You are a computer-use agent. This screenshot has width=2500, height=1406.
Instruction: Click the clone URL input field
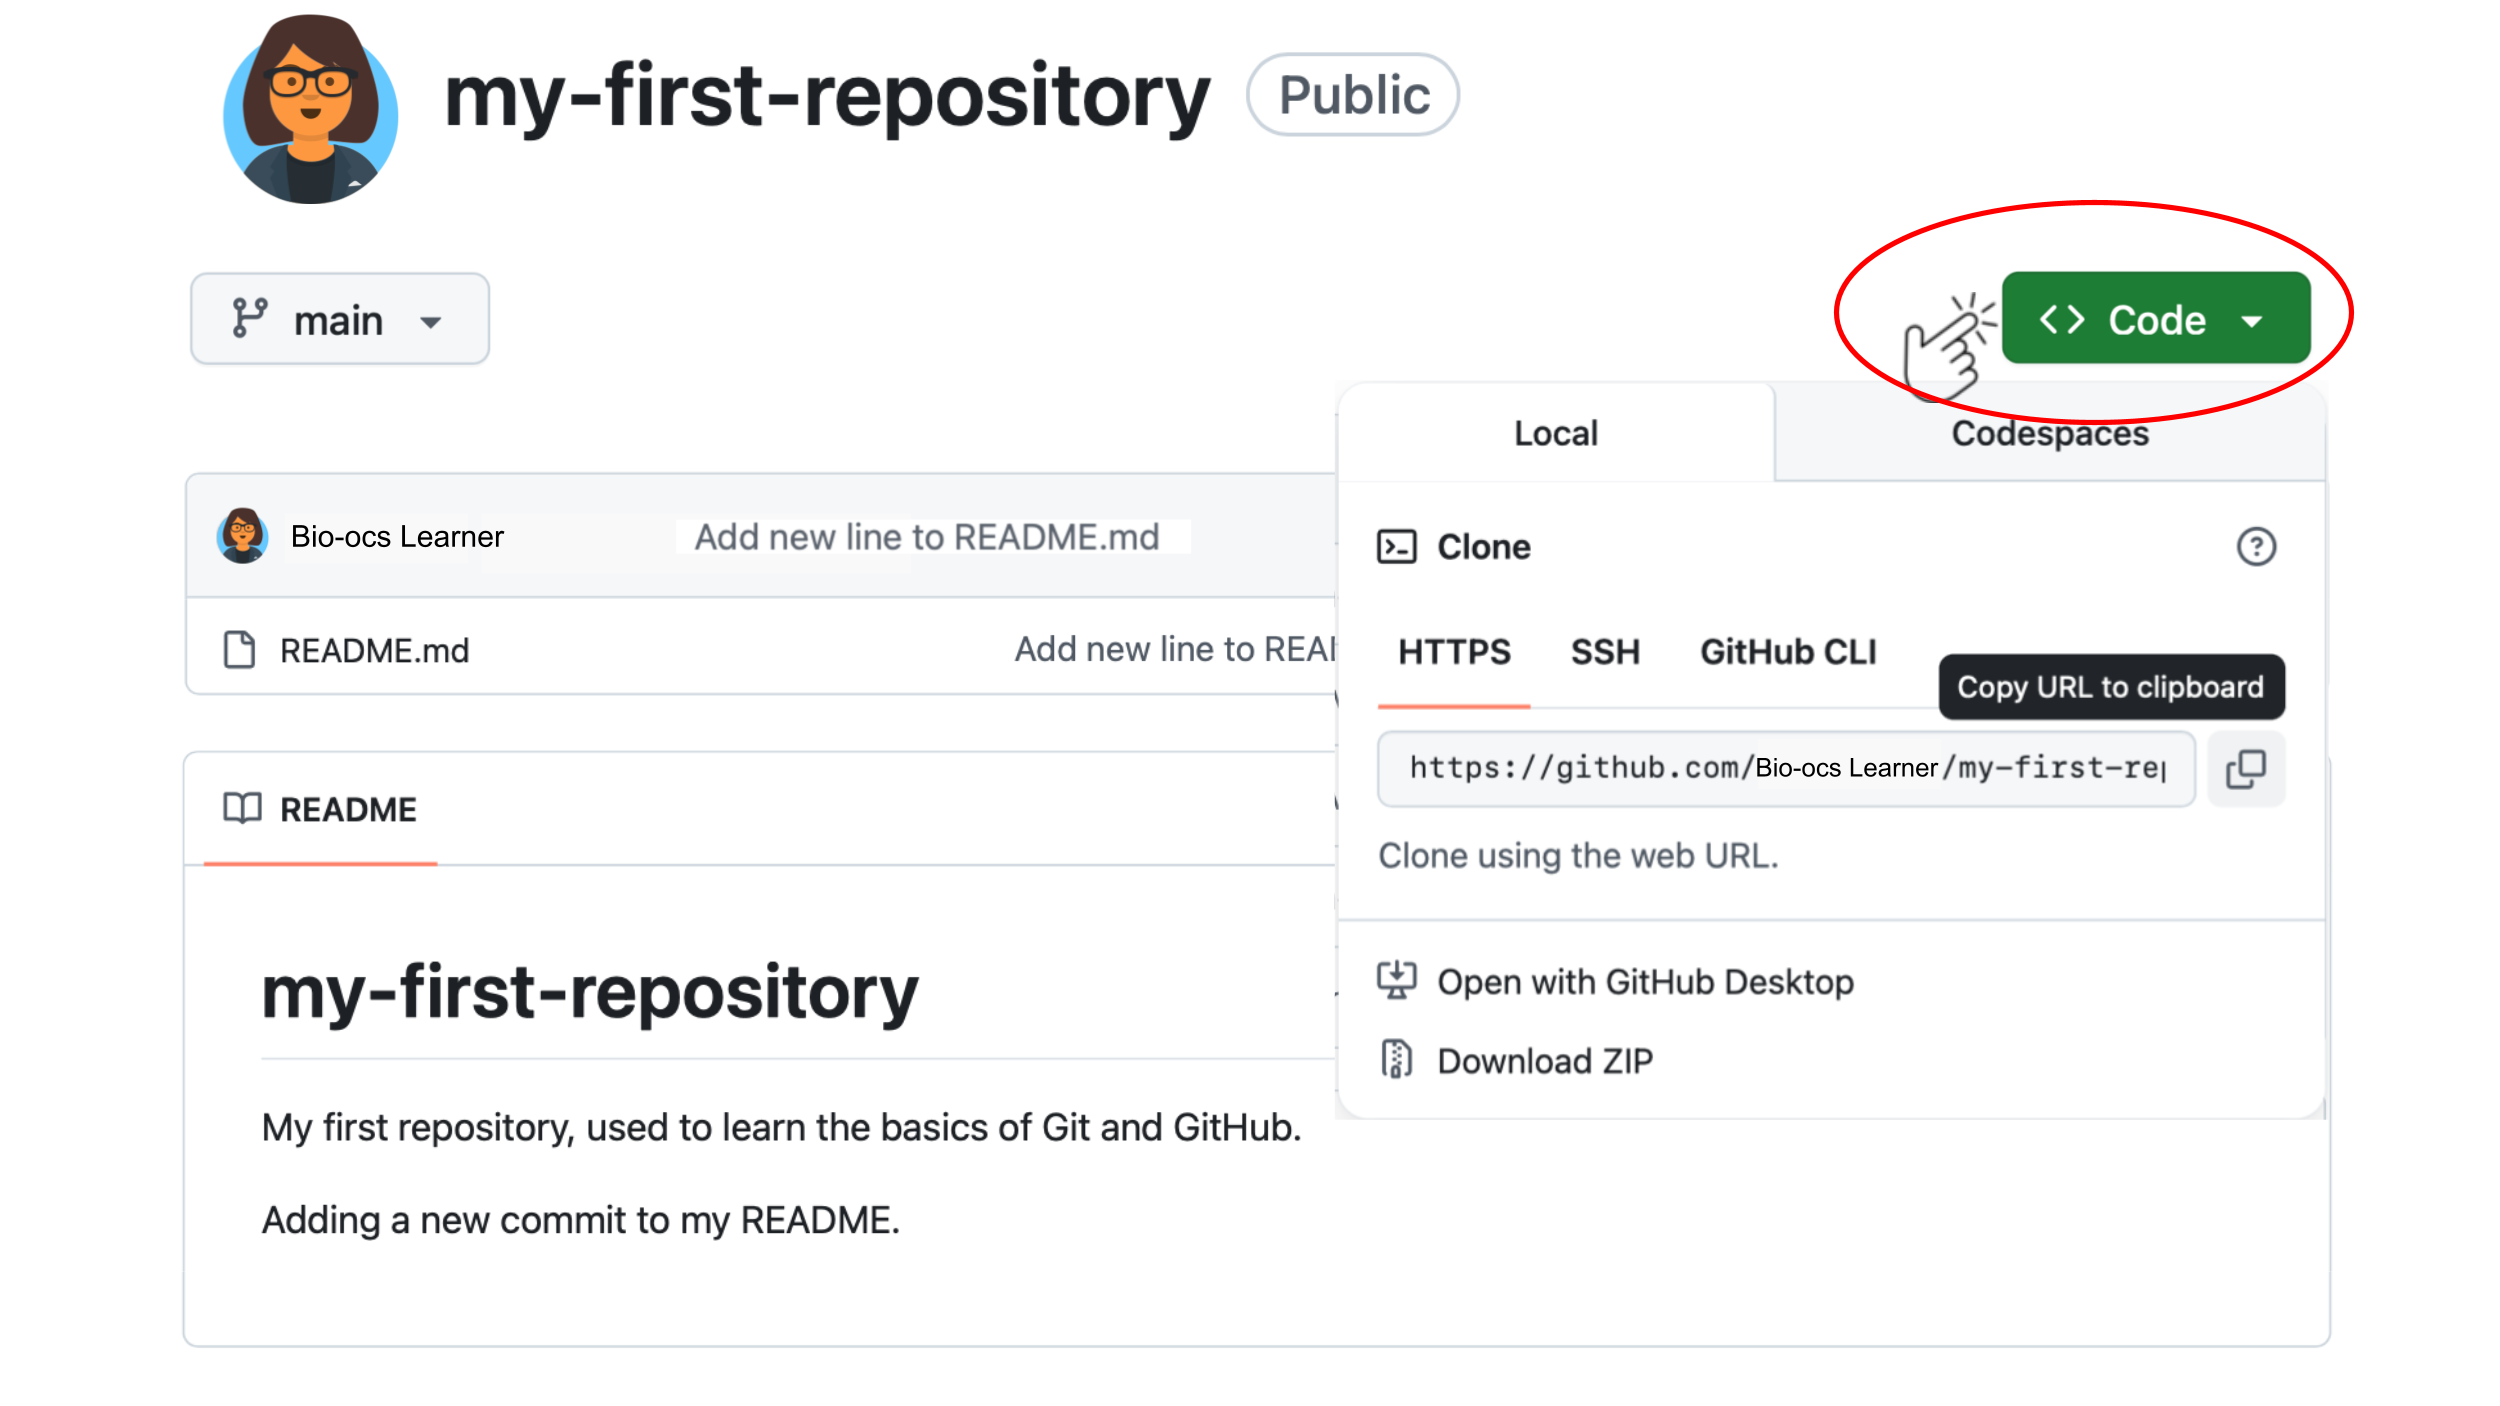[1786, 769]
